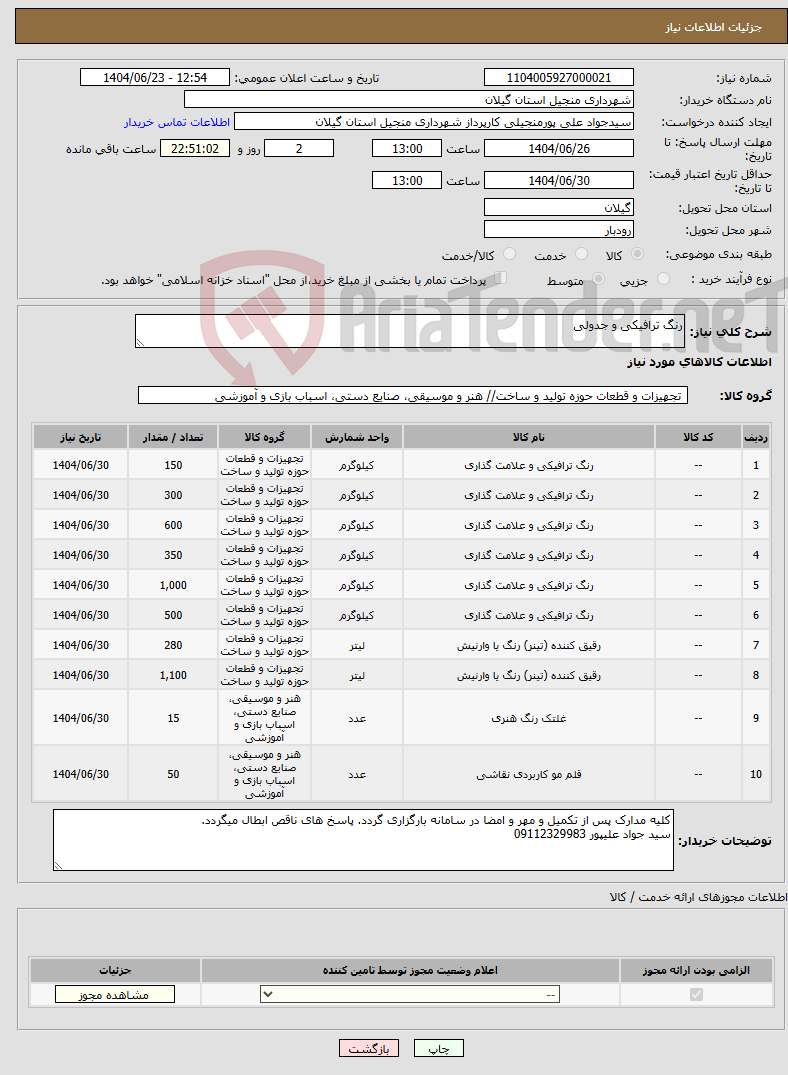Click the واحد شمارش column header
This screenshot has height=1075, width=788.
(x=357, y=437)
